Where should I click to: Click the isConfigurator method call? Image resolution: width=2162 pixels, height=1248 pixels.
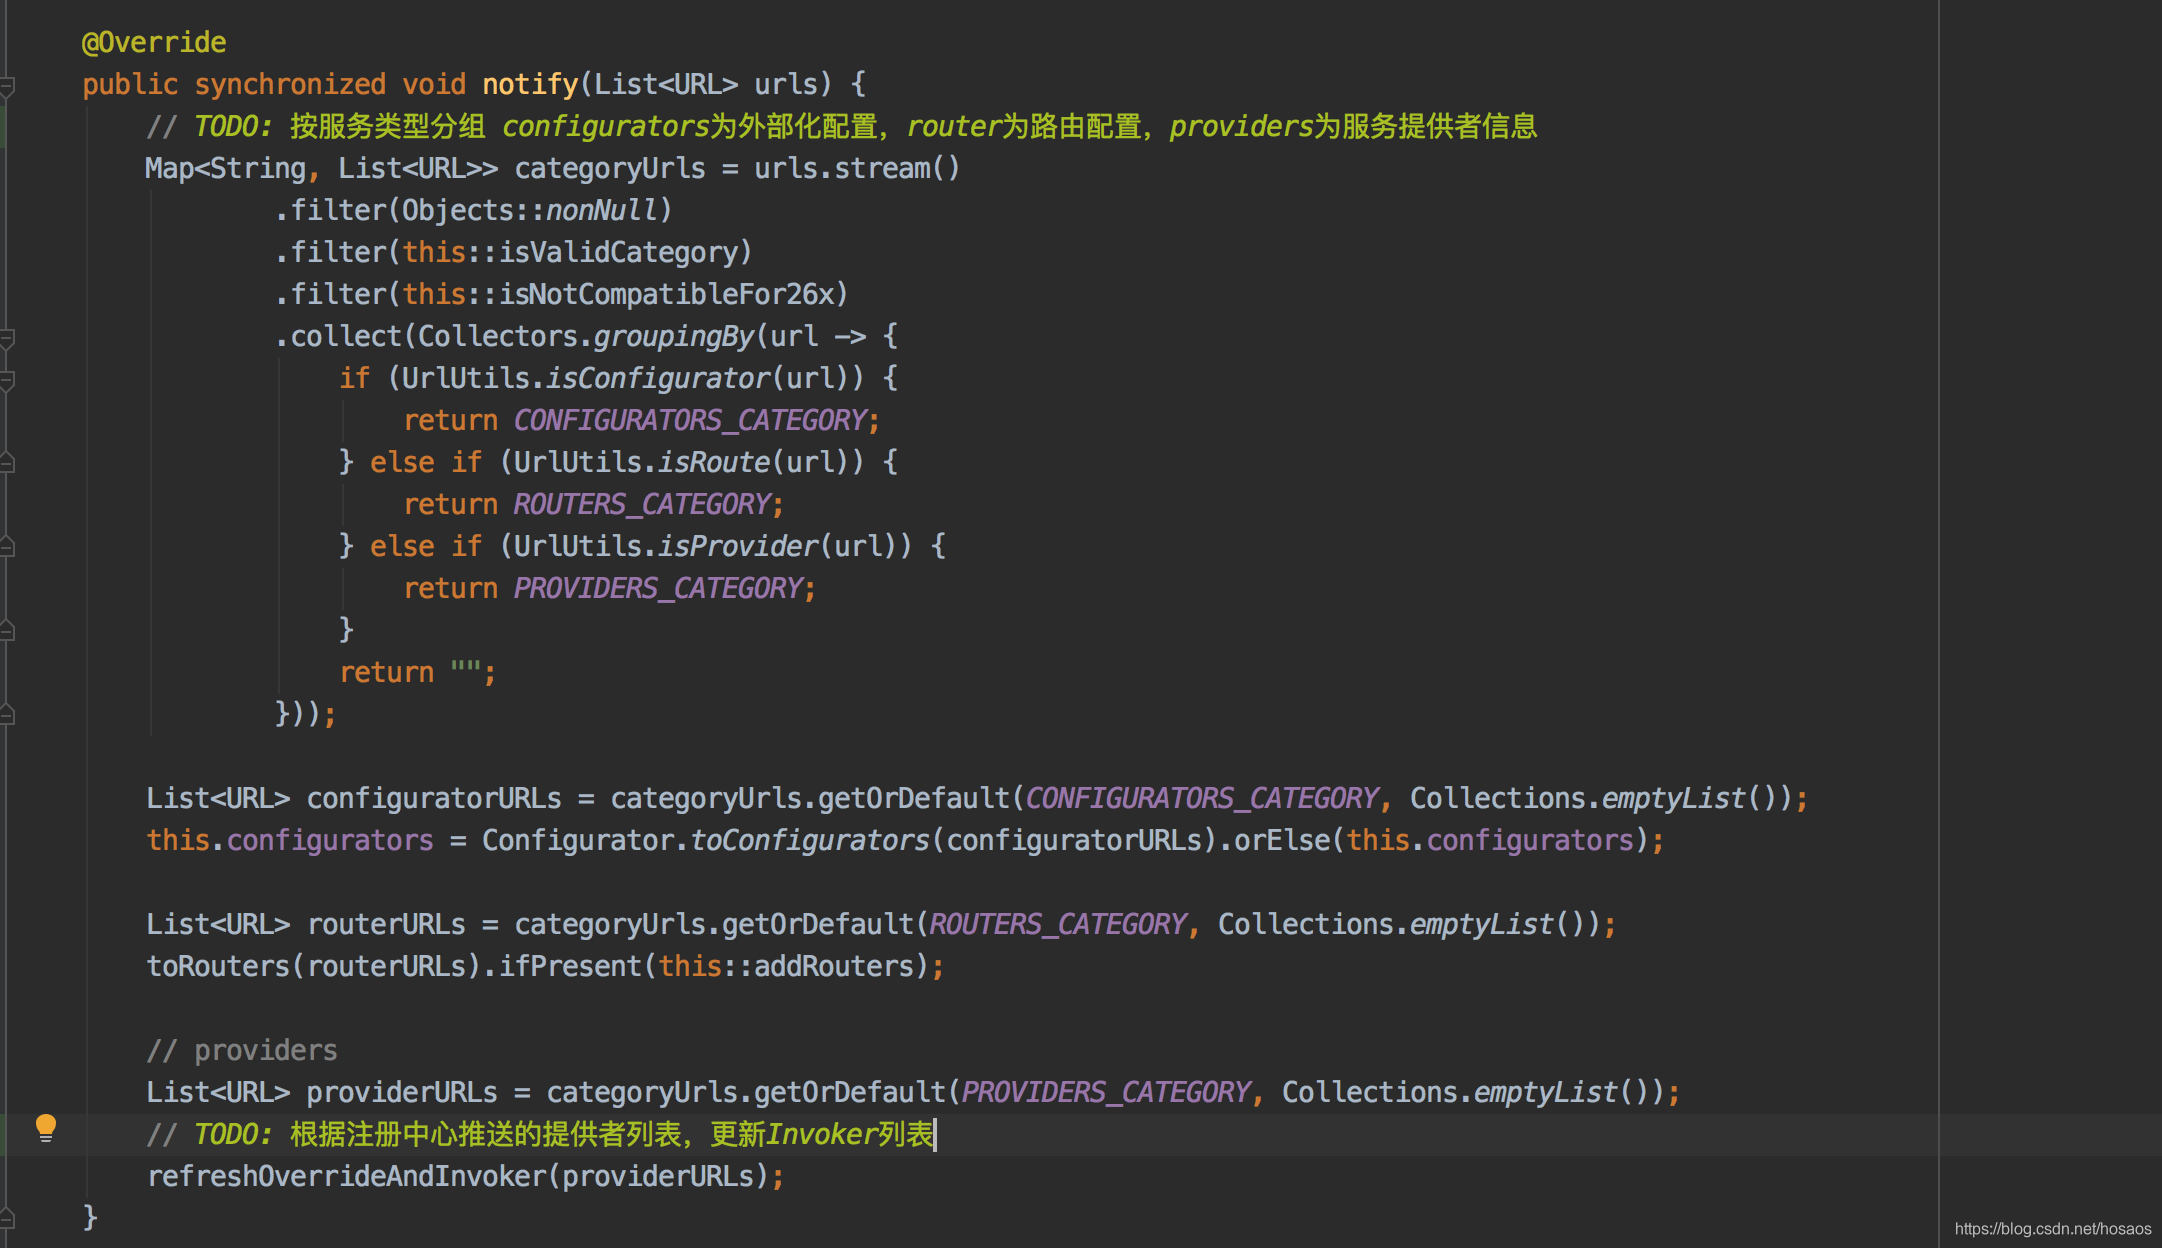pos(658,379)
